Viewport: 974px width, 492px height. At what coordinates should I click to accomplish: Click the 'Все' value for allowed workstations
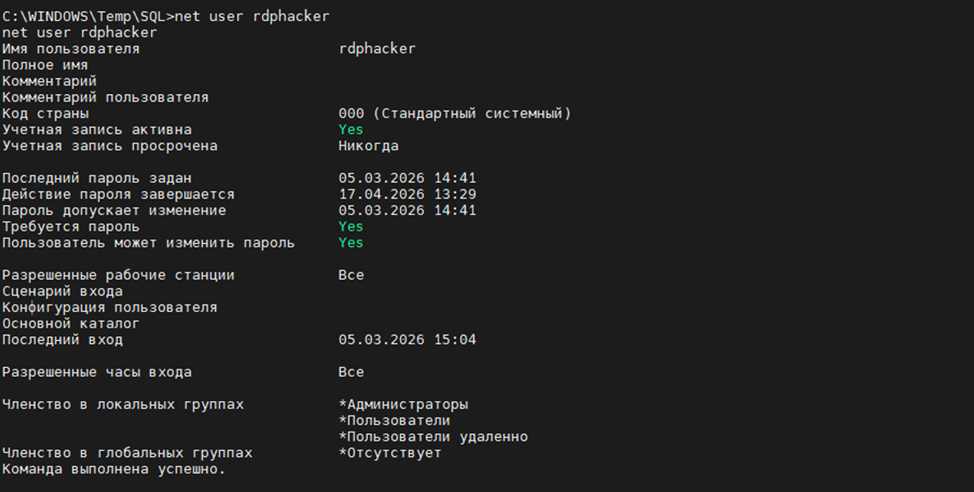(x=351, y=275)
